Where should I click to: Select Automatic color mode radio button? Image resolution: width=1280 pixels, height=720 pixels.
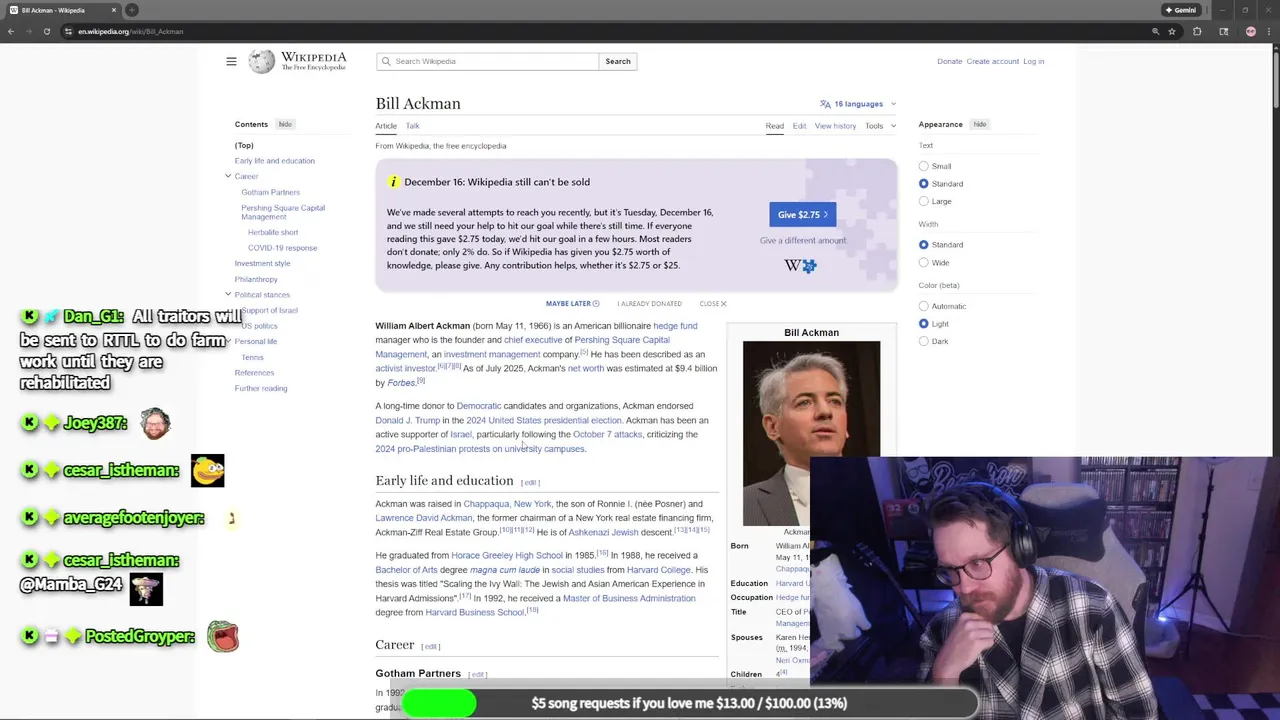point(923,306)
